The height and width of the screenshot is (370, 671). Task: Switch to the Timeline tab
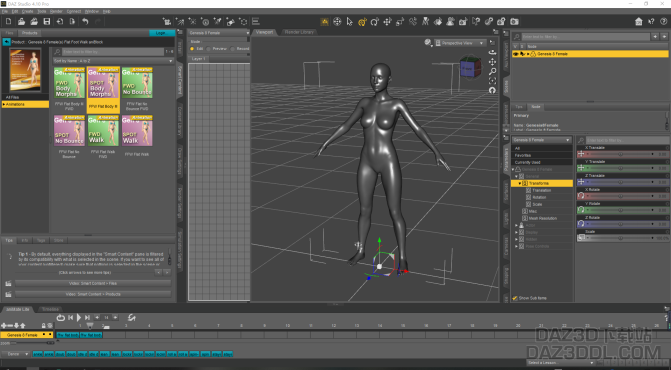[50, 309]
